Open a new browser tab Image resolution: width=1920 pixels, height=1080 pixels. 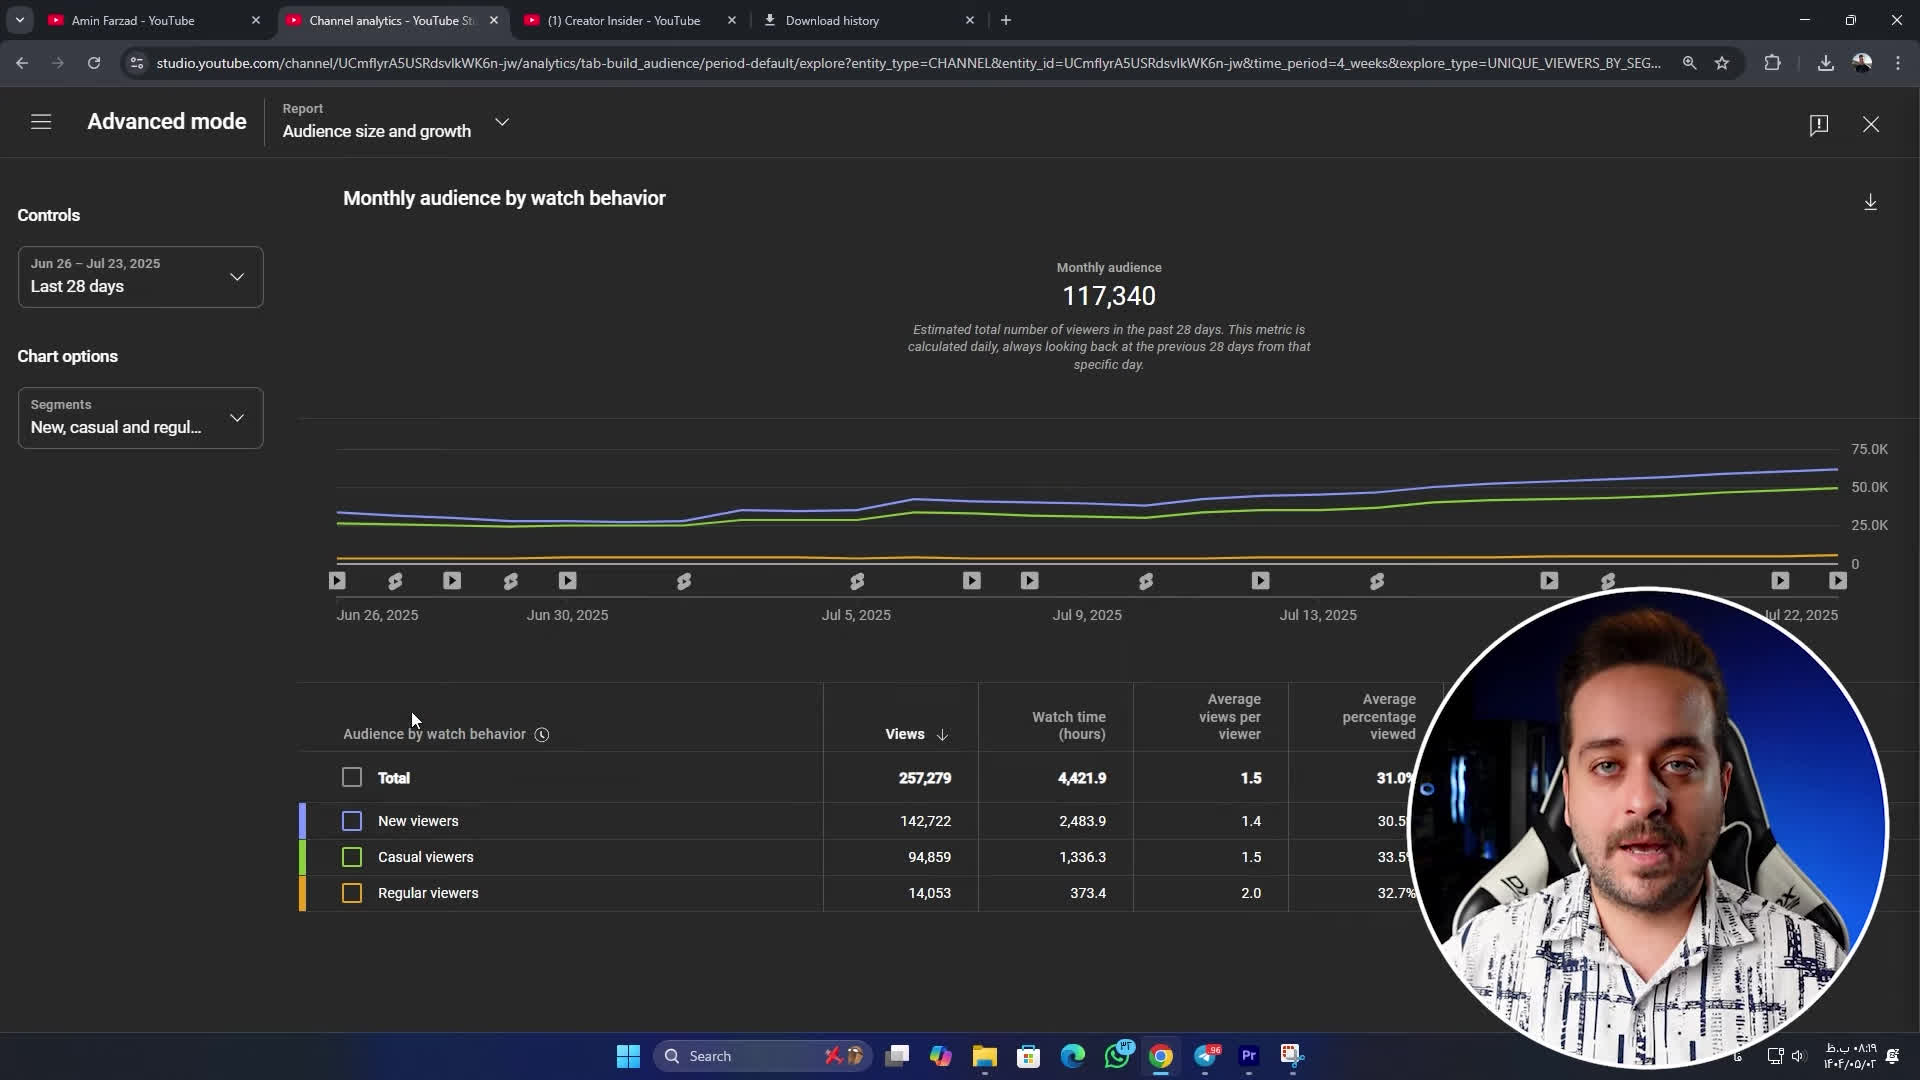coord(1006,20)
